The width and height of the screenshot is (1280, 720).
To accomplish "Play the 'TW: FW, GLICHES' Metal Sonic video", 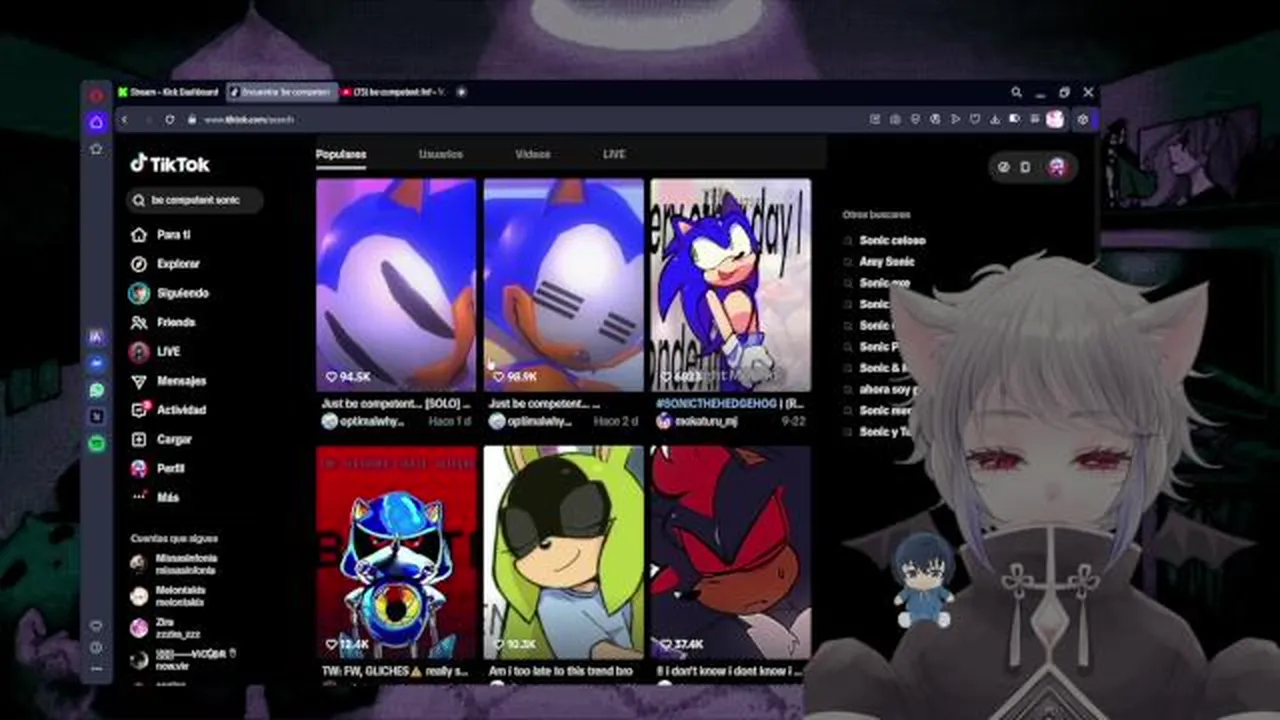I will [x=396, y=552].
